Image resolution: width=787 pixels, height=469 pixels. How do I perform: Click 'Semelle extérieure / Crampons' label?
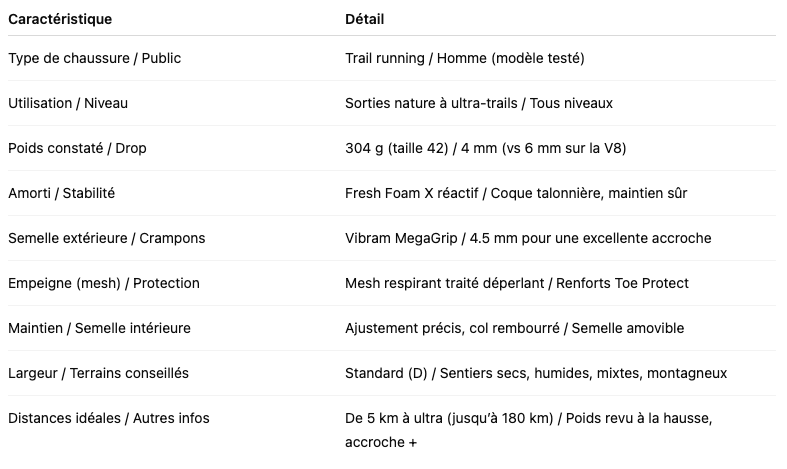point(106,238)
